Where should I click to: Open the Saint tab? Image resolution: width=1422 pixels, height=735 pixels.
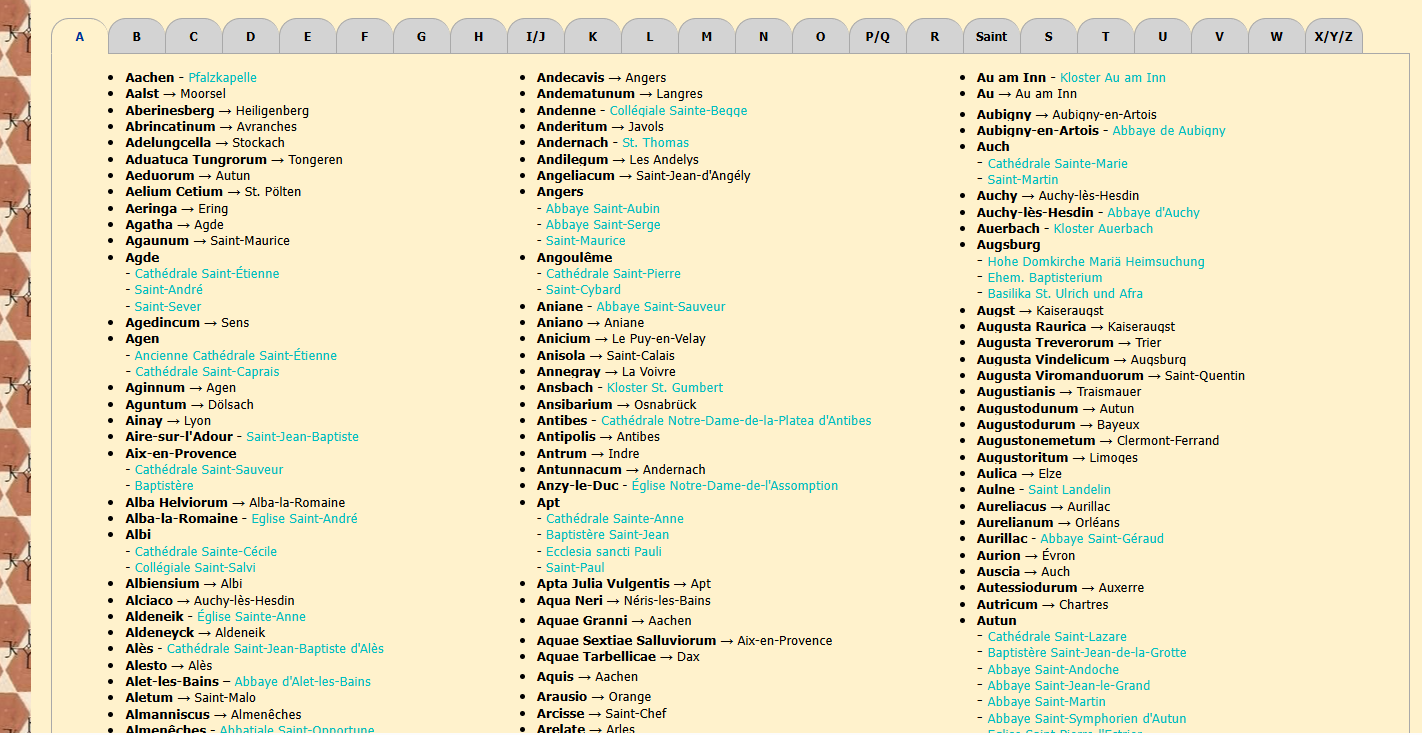tap(992, 36)
